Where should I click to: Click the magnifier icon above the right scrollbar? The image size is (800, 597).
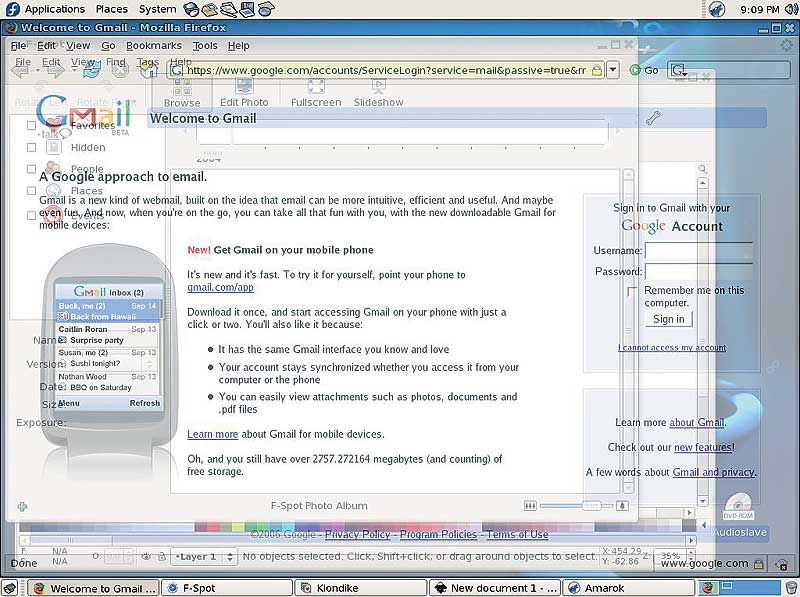(x=703, y=168)
